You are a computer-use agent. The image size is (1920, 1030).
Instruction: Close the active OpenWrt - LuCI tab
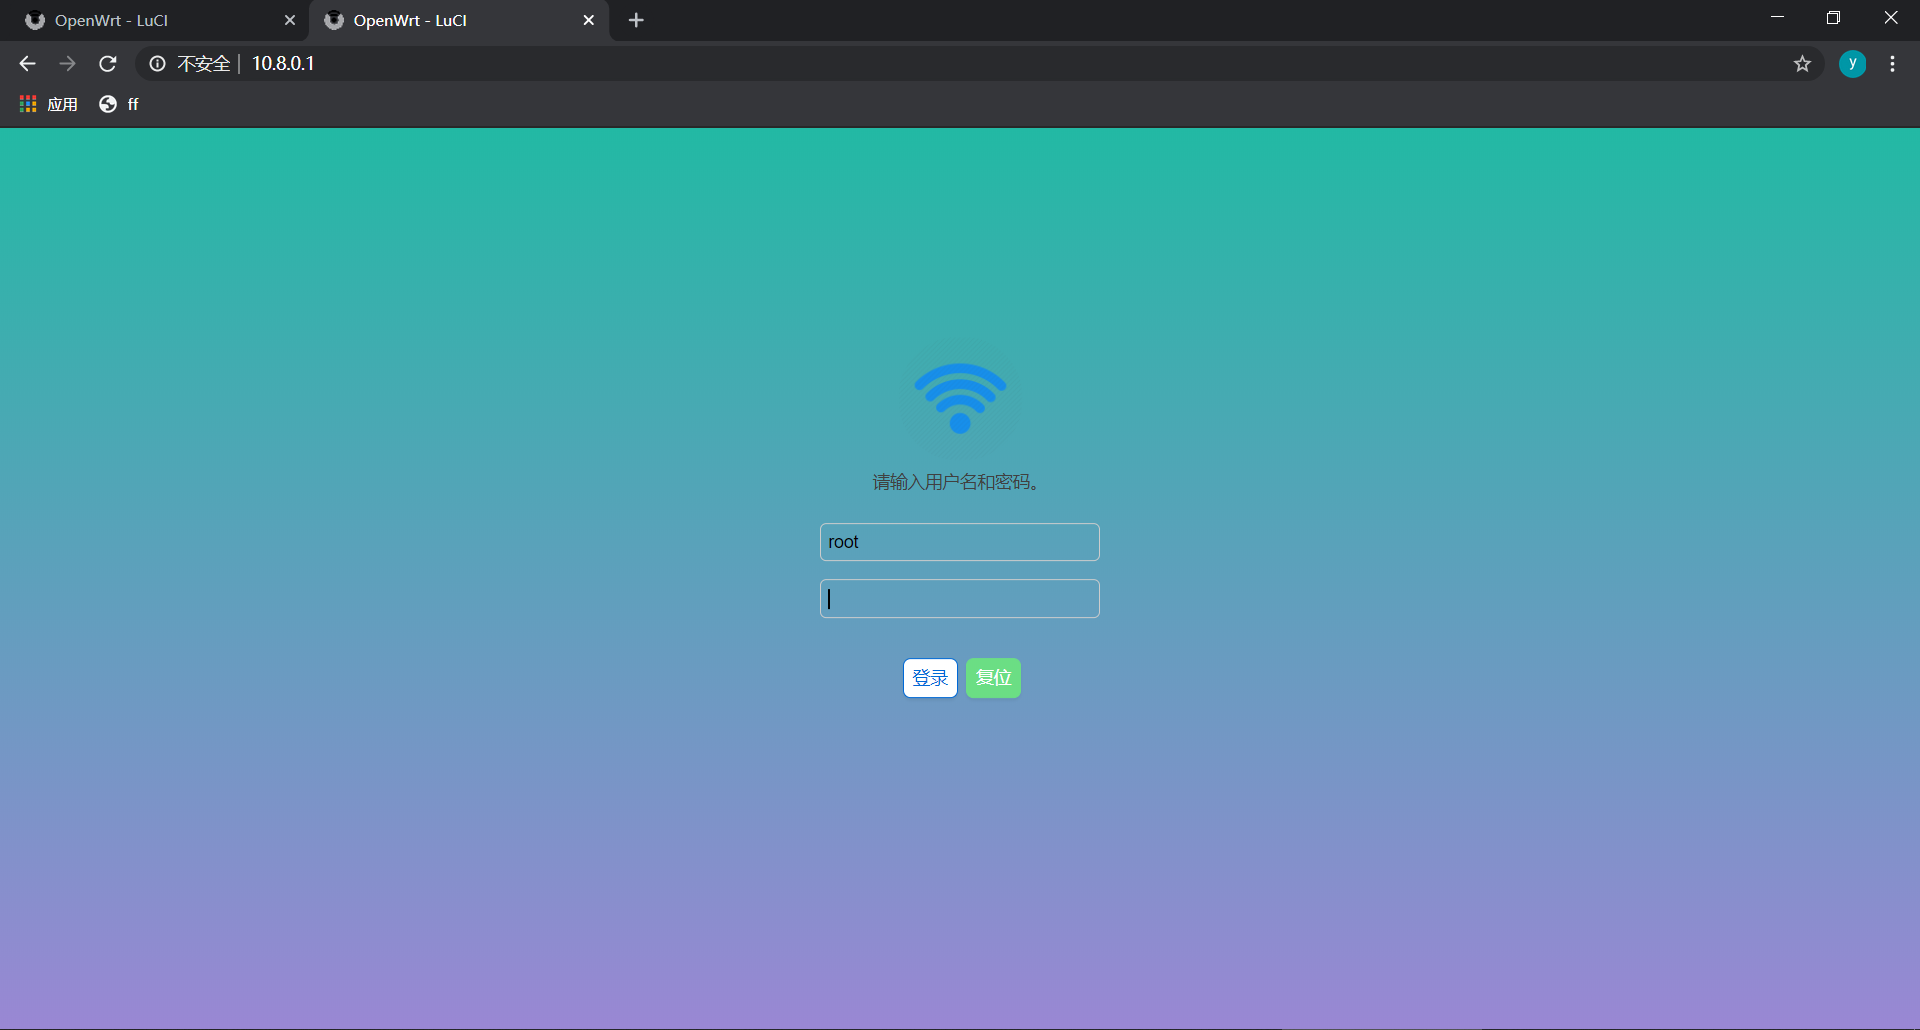pos(589,20)
